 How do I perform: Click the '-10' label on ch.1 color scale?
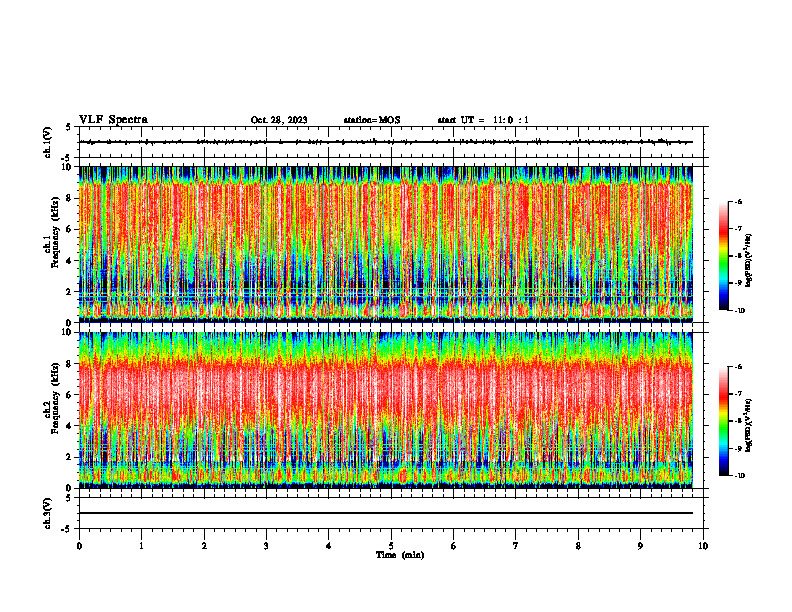coord(739,311)
